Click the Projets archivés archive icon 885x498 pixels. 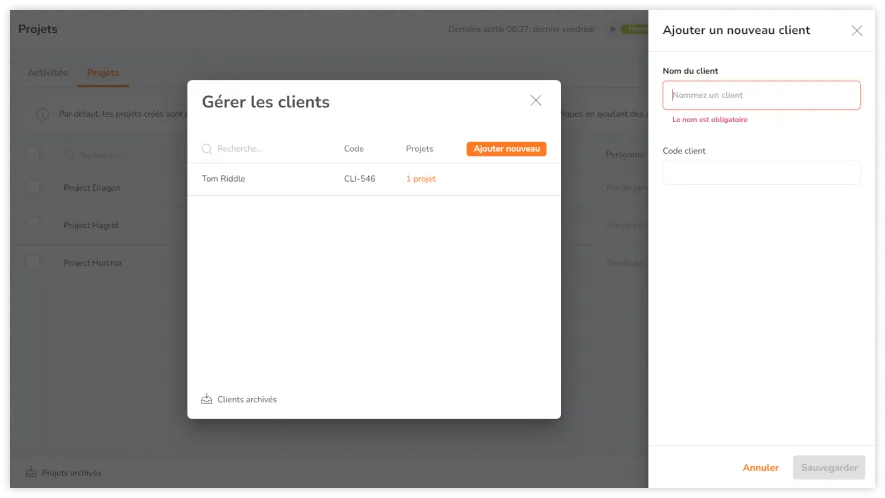(x=31, y=472)
